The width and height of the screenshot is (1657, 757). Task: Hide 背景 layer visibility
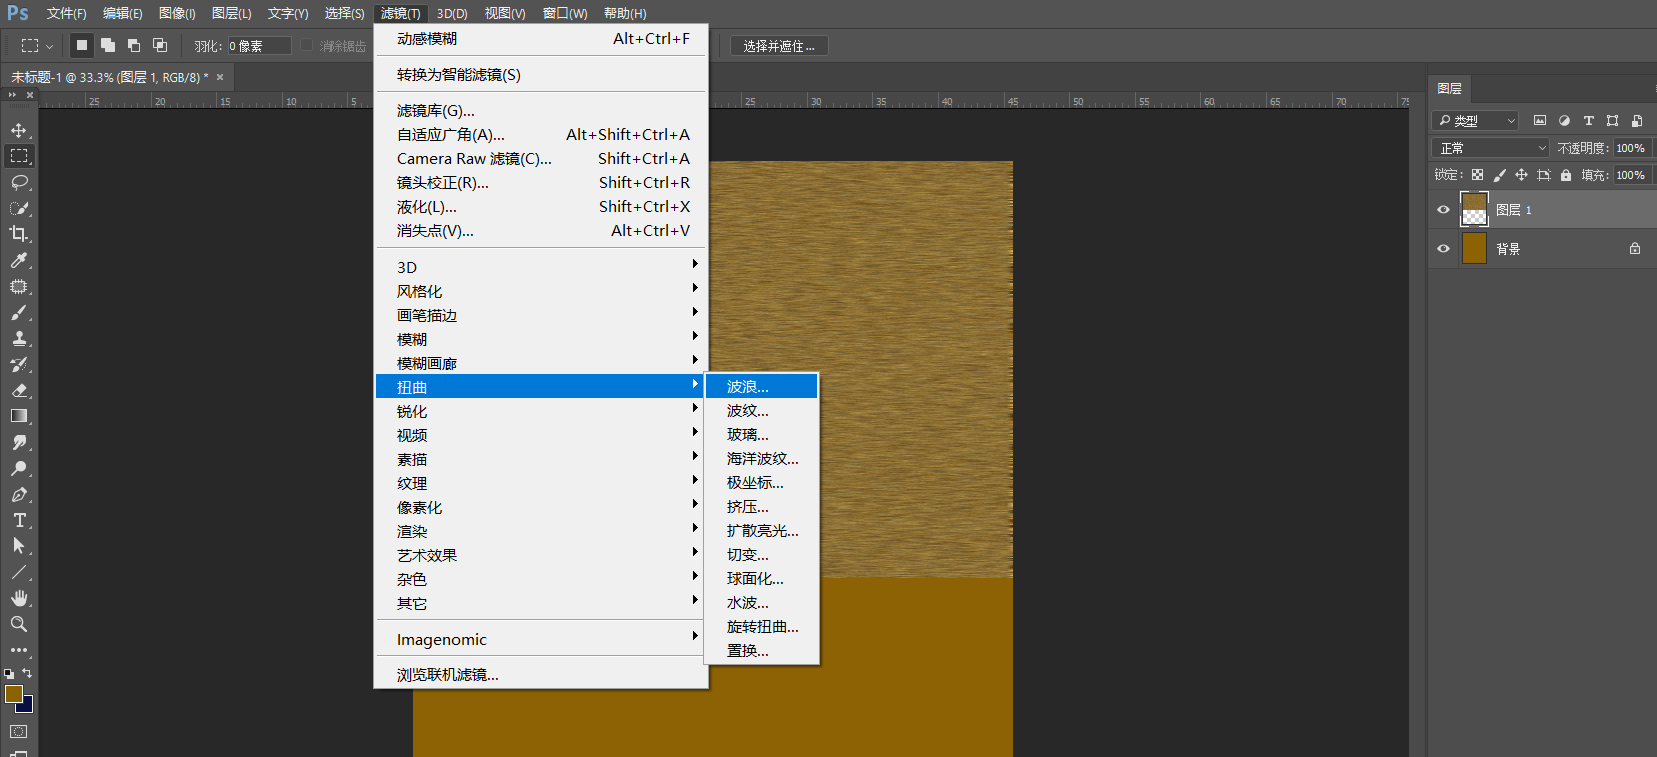coord(1443,249)
